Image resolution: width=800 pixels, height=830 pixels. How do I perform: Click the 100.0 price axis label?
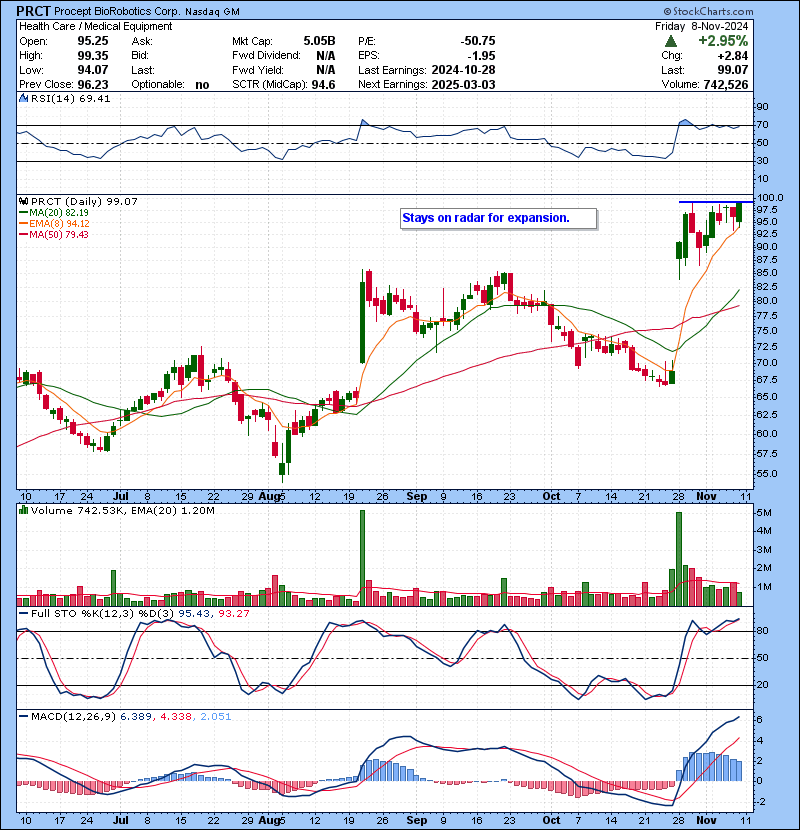(x=770, y=198)
